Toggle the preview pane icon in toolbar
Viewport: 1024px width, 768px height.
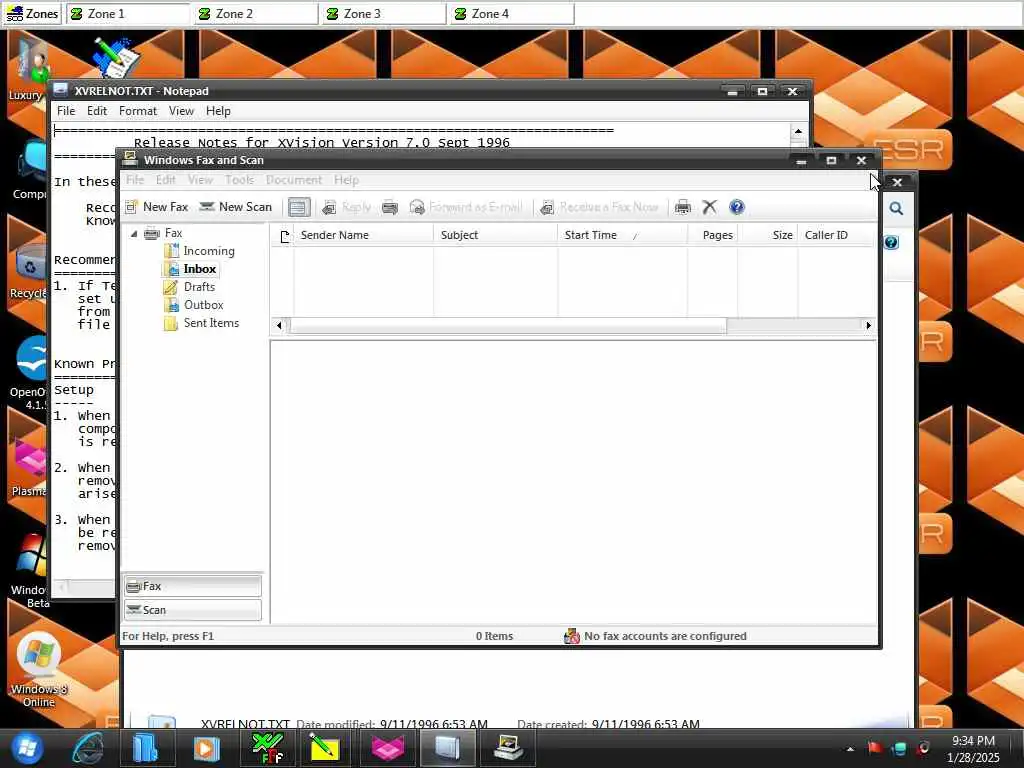pyautogui.click(x=298, y=208)
